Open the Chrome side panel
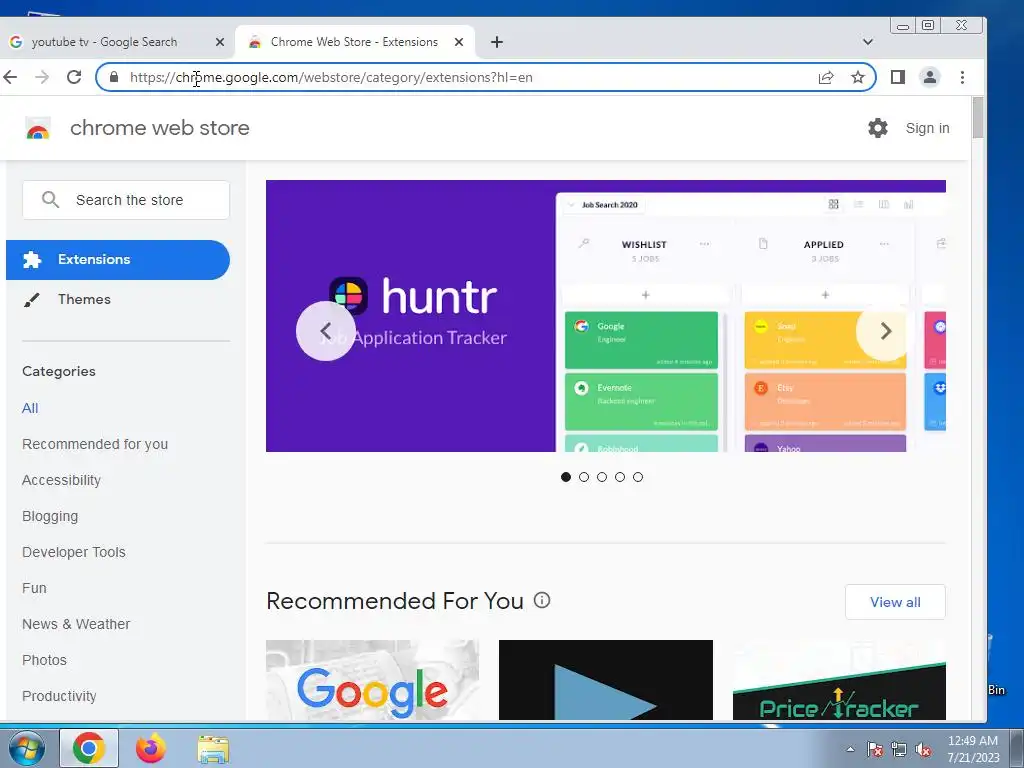This screenshot has width=1024, height=768. [x=897, y=77]
